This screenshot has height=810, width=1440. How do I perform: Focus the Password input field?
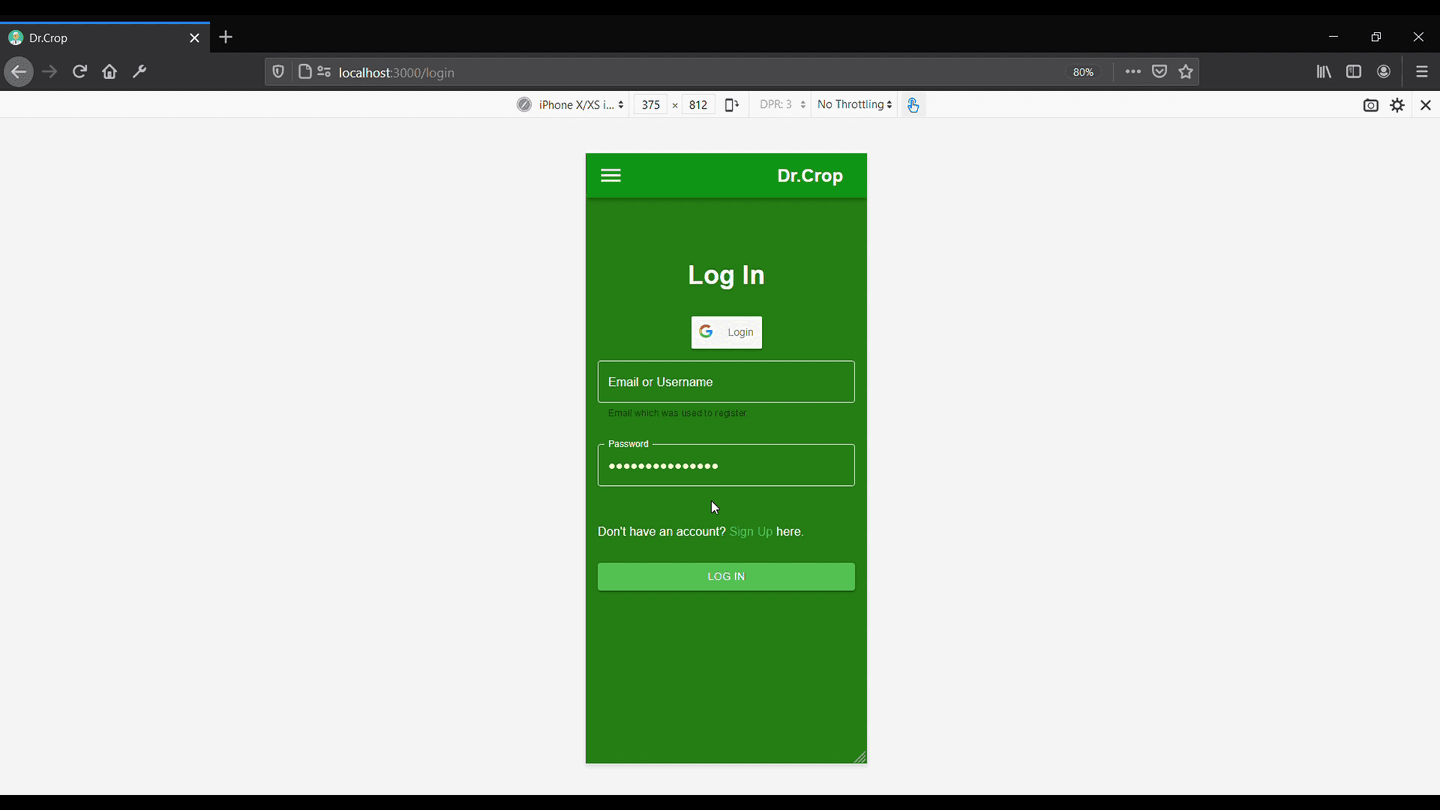point(726,465)
